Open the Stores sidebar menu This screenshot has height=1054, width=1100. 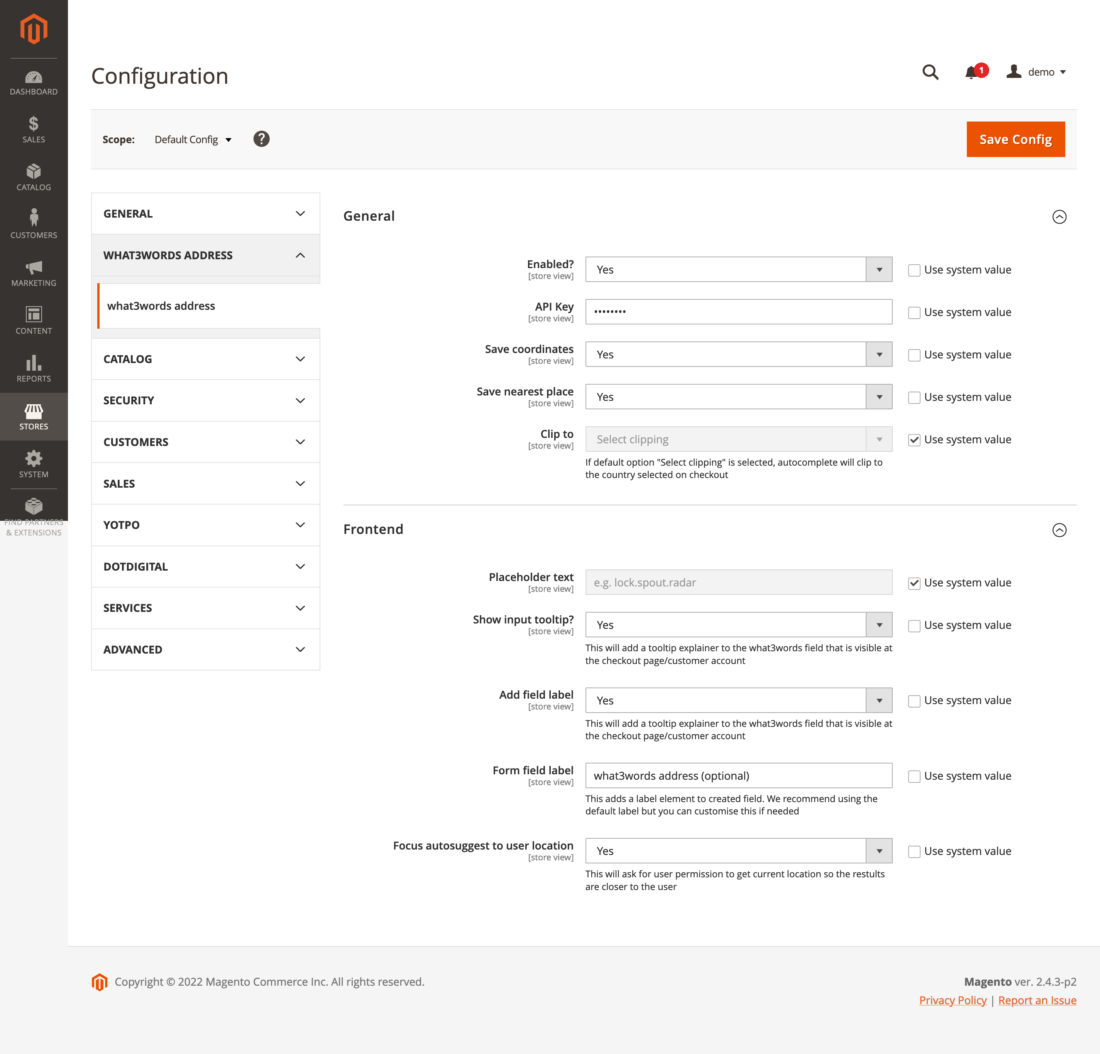pyautogui.click(x=34, y=417)
